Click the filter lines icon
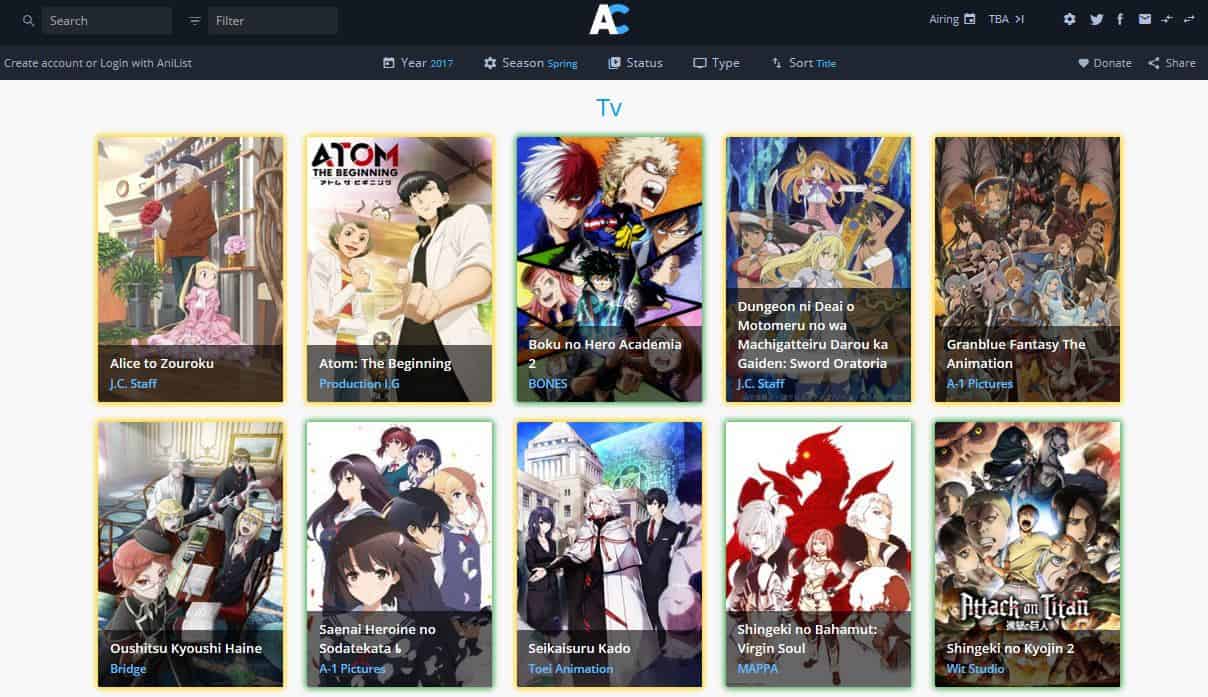 194,20
